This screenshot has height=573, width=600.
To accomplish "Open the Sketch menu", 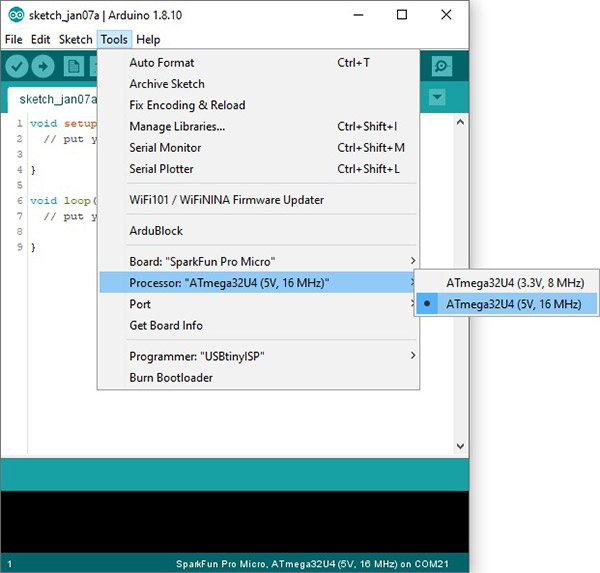I will 75,40.
